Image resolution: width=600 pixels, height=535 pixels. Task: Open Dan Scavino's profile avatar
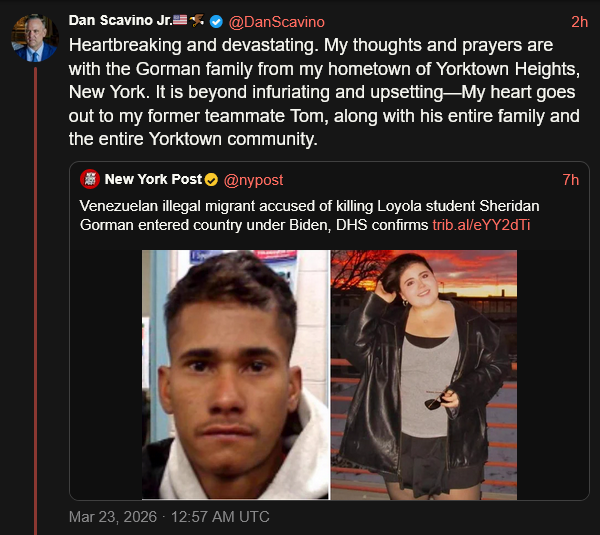click(34, 38)
